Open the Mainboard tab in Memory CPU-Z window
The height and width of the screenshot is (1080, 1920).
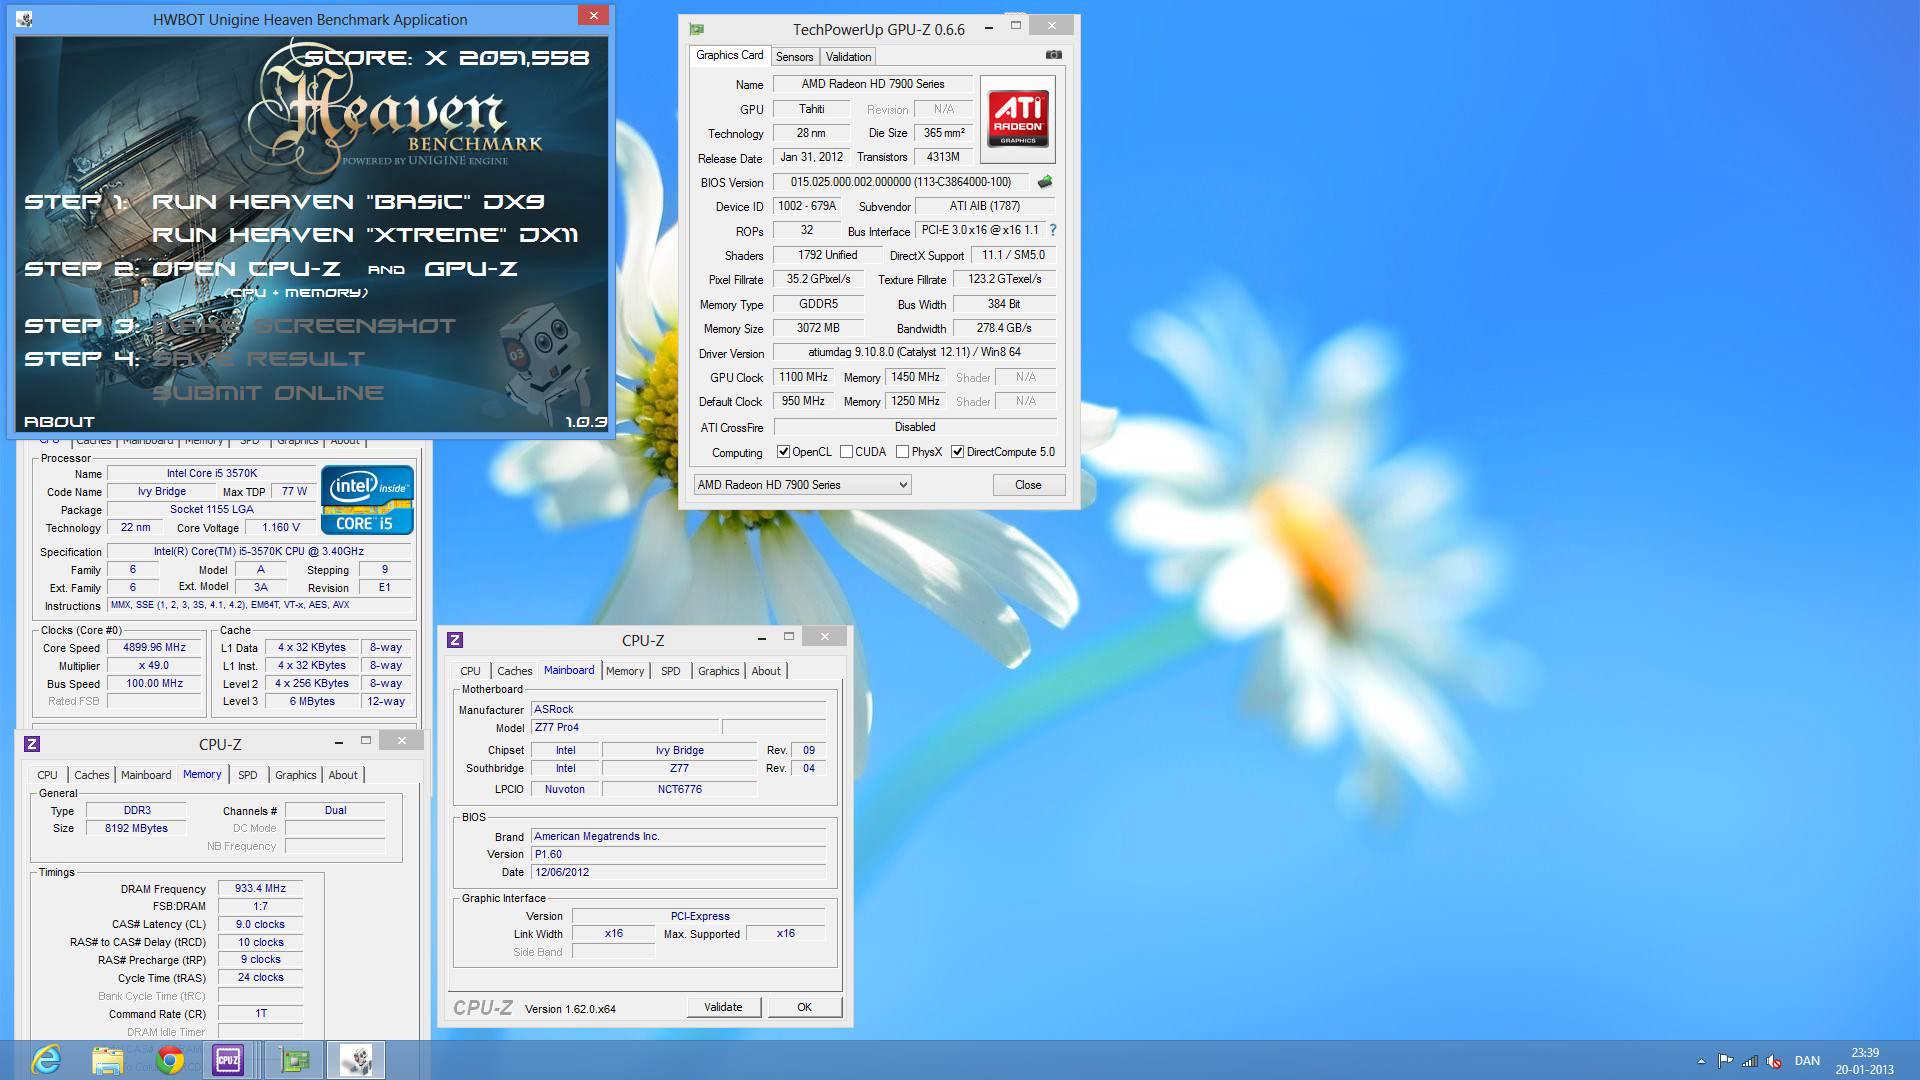click(x=146, y=775)
